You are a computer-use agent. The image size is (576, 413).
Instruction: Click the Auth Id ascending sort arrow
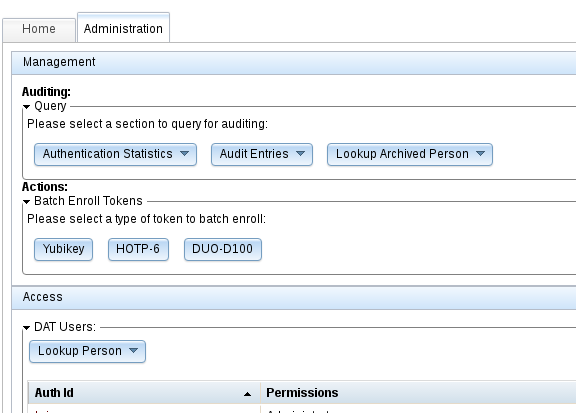247,394
